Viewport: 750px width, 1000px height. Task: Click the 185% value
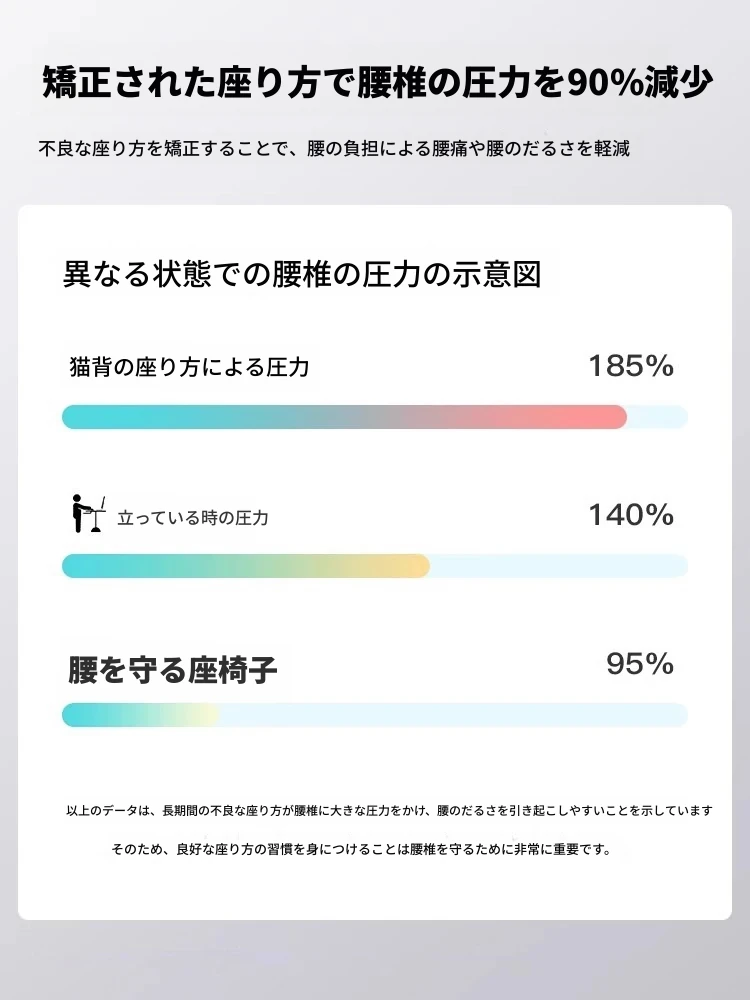tap(630, 366)
